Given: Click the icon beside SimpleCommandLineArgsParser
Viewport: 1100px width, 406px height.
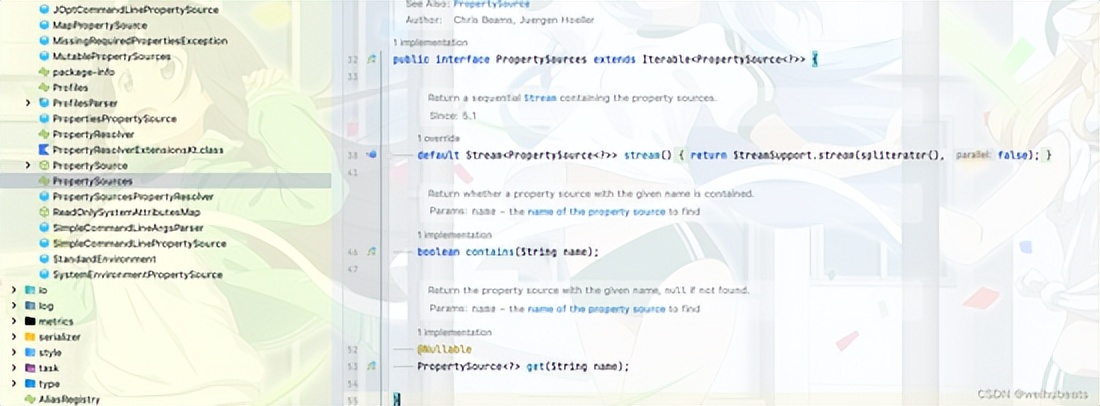Looking at the screenshot, I should tap(44, 228).
